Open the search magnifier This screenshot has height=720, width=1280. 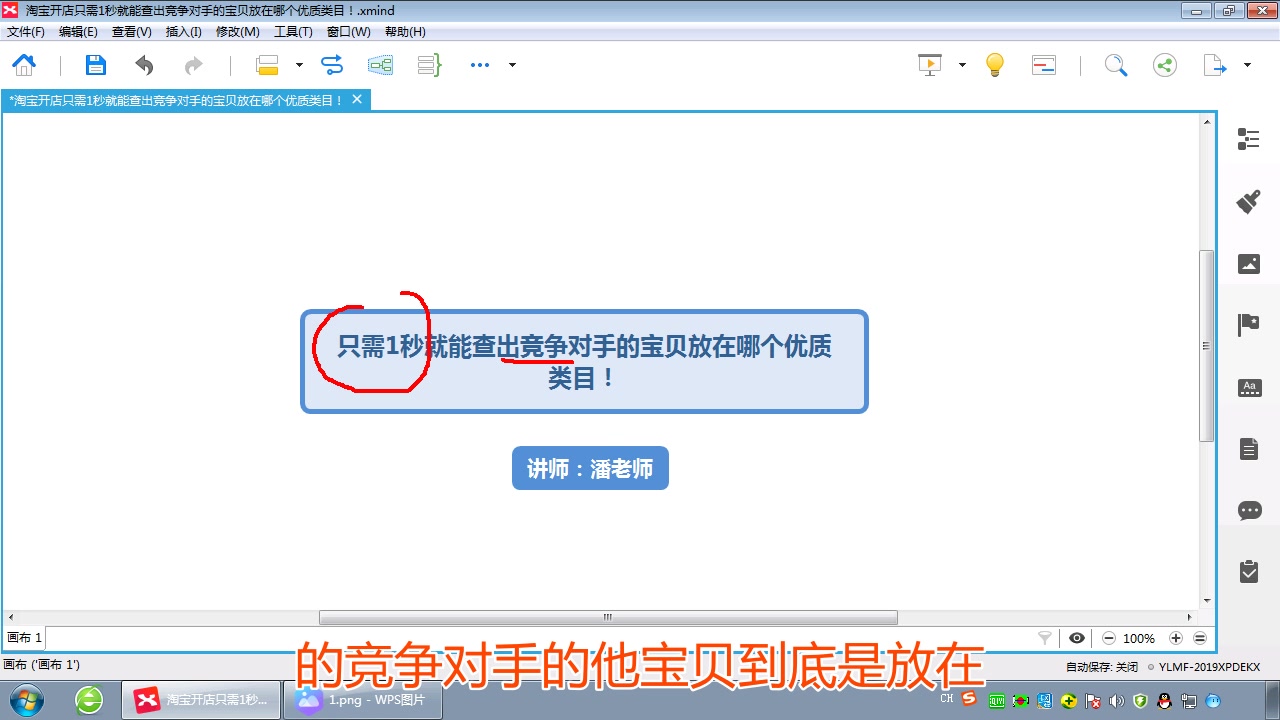tap(1116, 65)
